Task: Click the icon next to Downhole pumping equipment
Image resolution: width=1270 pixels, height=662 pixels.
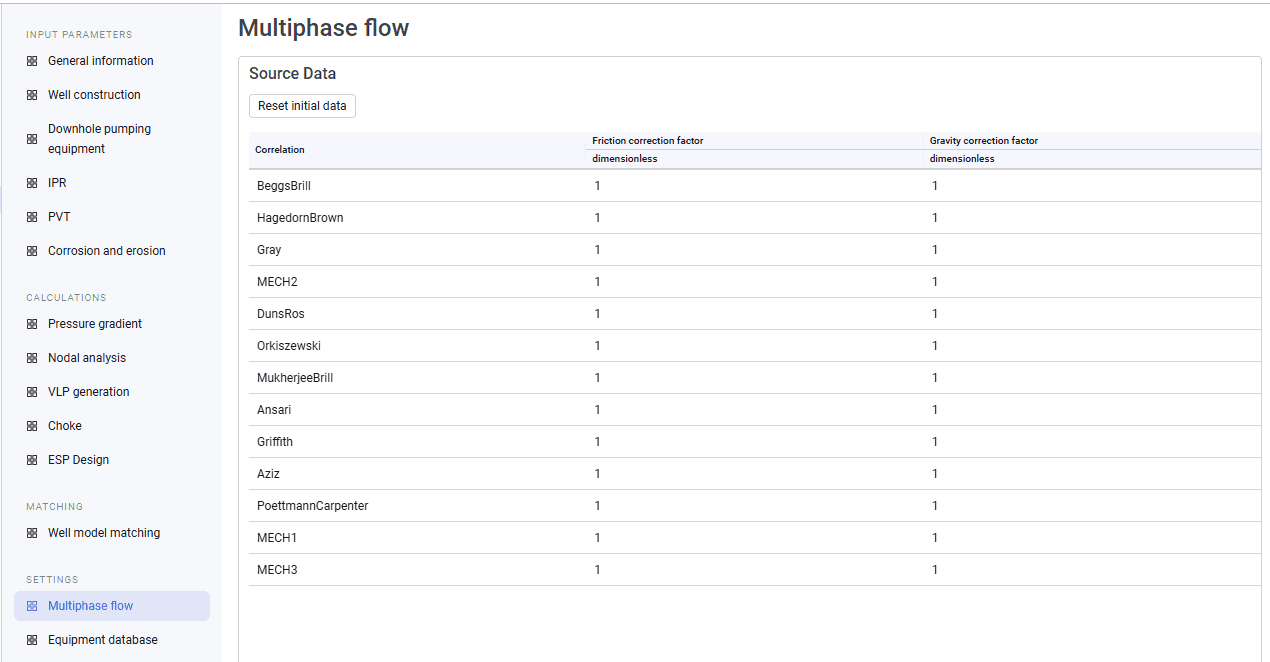Action: click(x=32, y=139)
